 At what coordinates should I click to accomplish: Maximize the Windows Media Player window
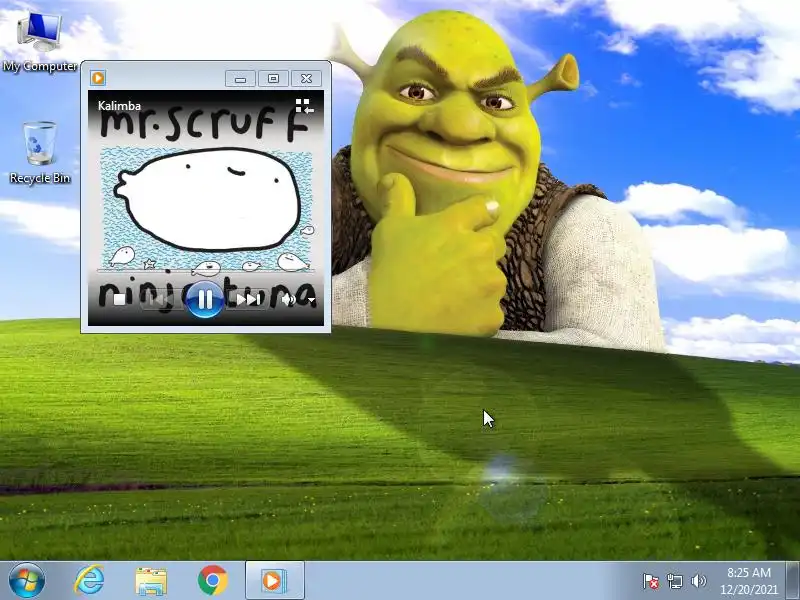coord(273,79)
